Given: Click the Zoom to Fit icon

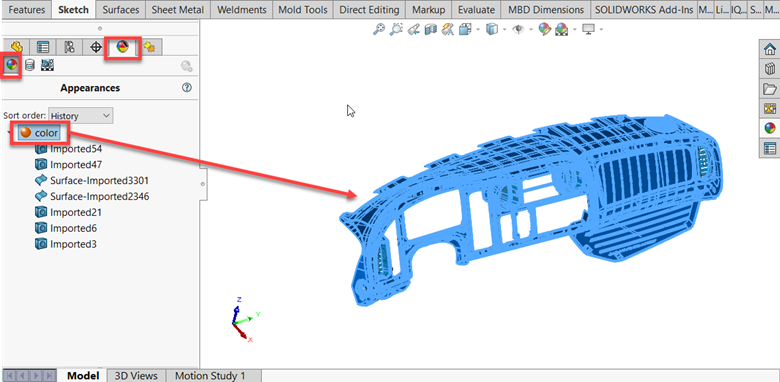Looking at the screenshot, I should pos(380,29).
